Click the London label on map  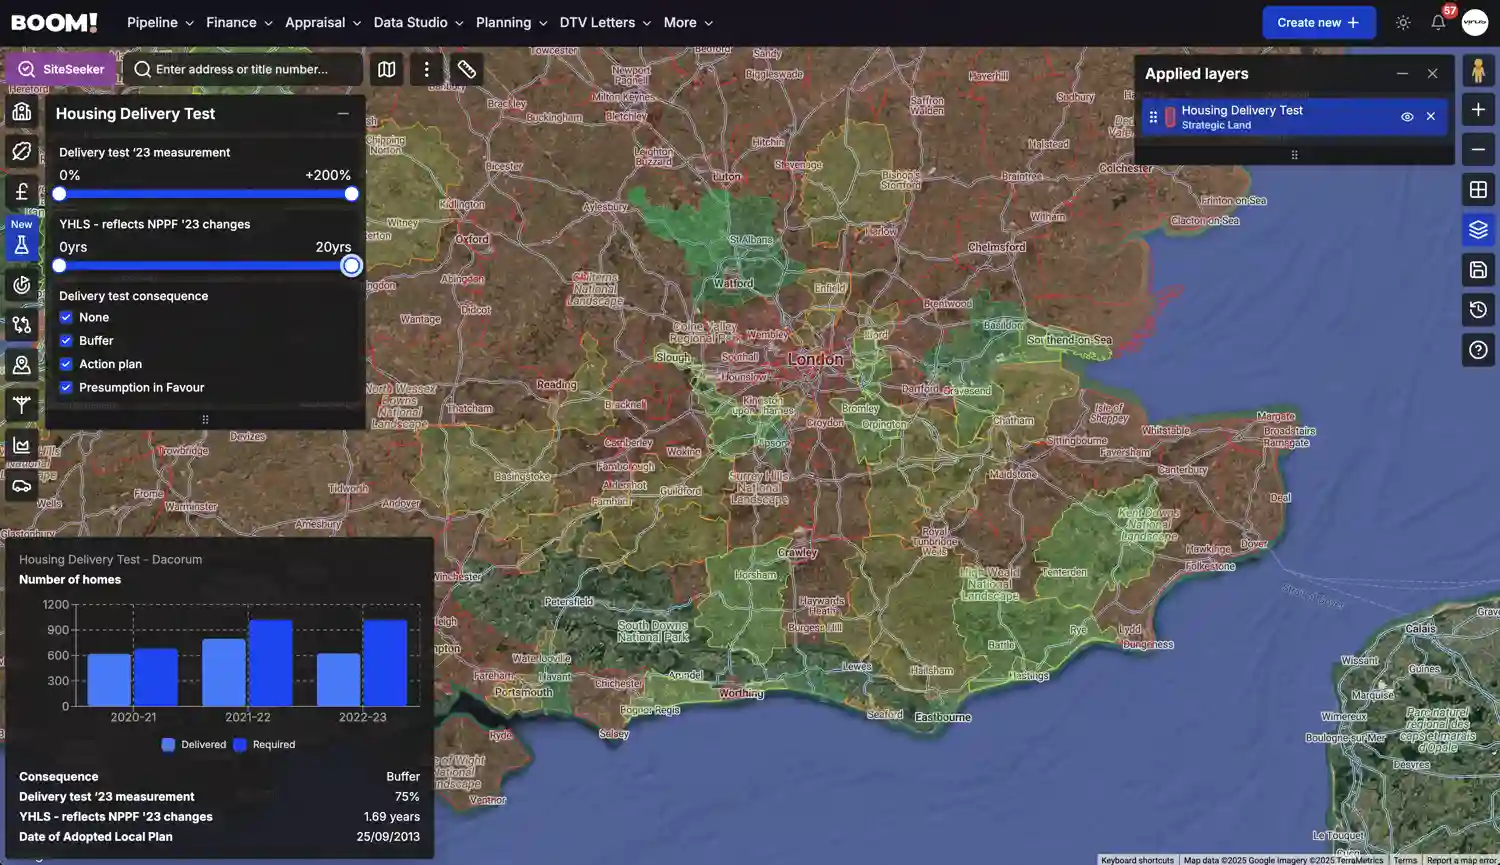(x=815, y=359)
